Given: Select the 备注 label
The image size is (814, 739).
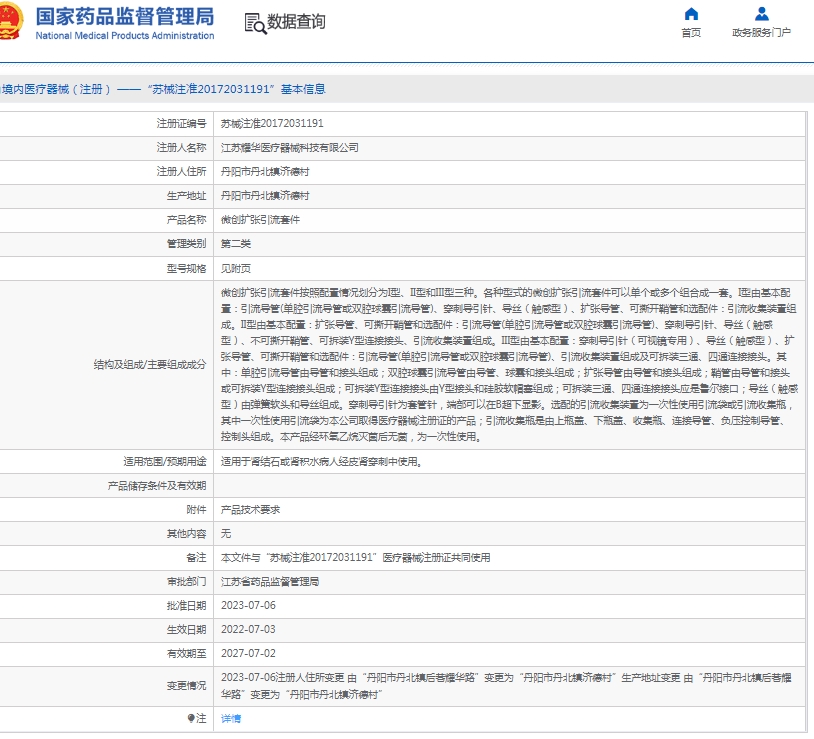Looking at the screenshot, I should (196, 558).
